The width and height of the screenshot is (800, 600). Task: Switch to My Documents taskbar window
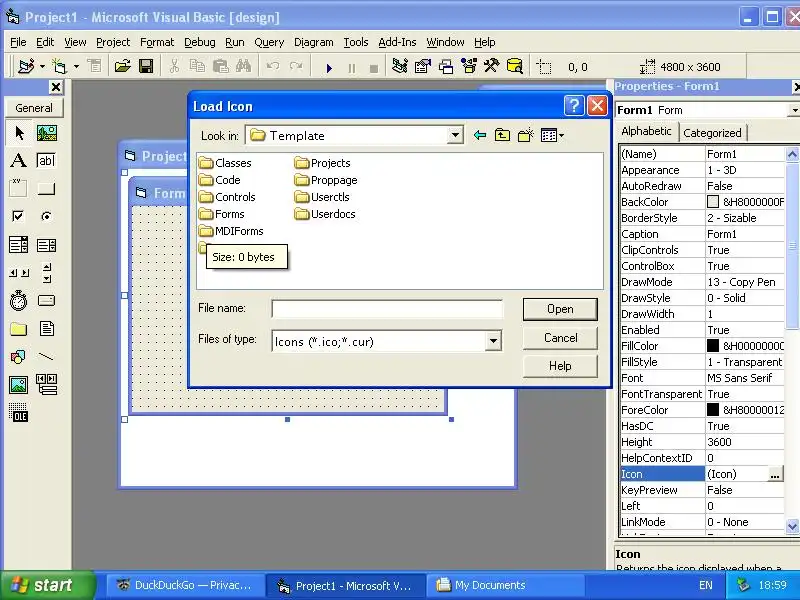pyautogui.click(x=504, y=586)
